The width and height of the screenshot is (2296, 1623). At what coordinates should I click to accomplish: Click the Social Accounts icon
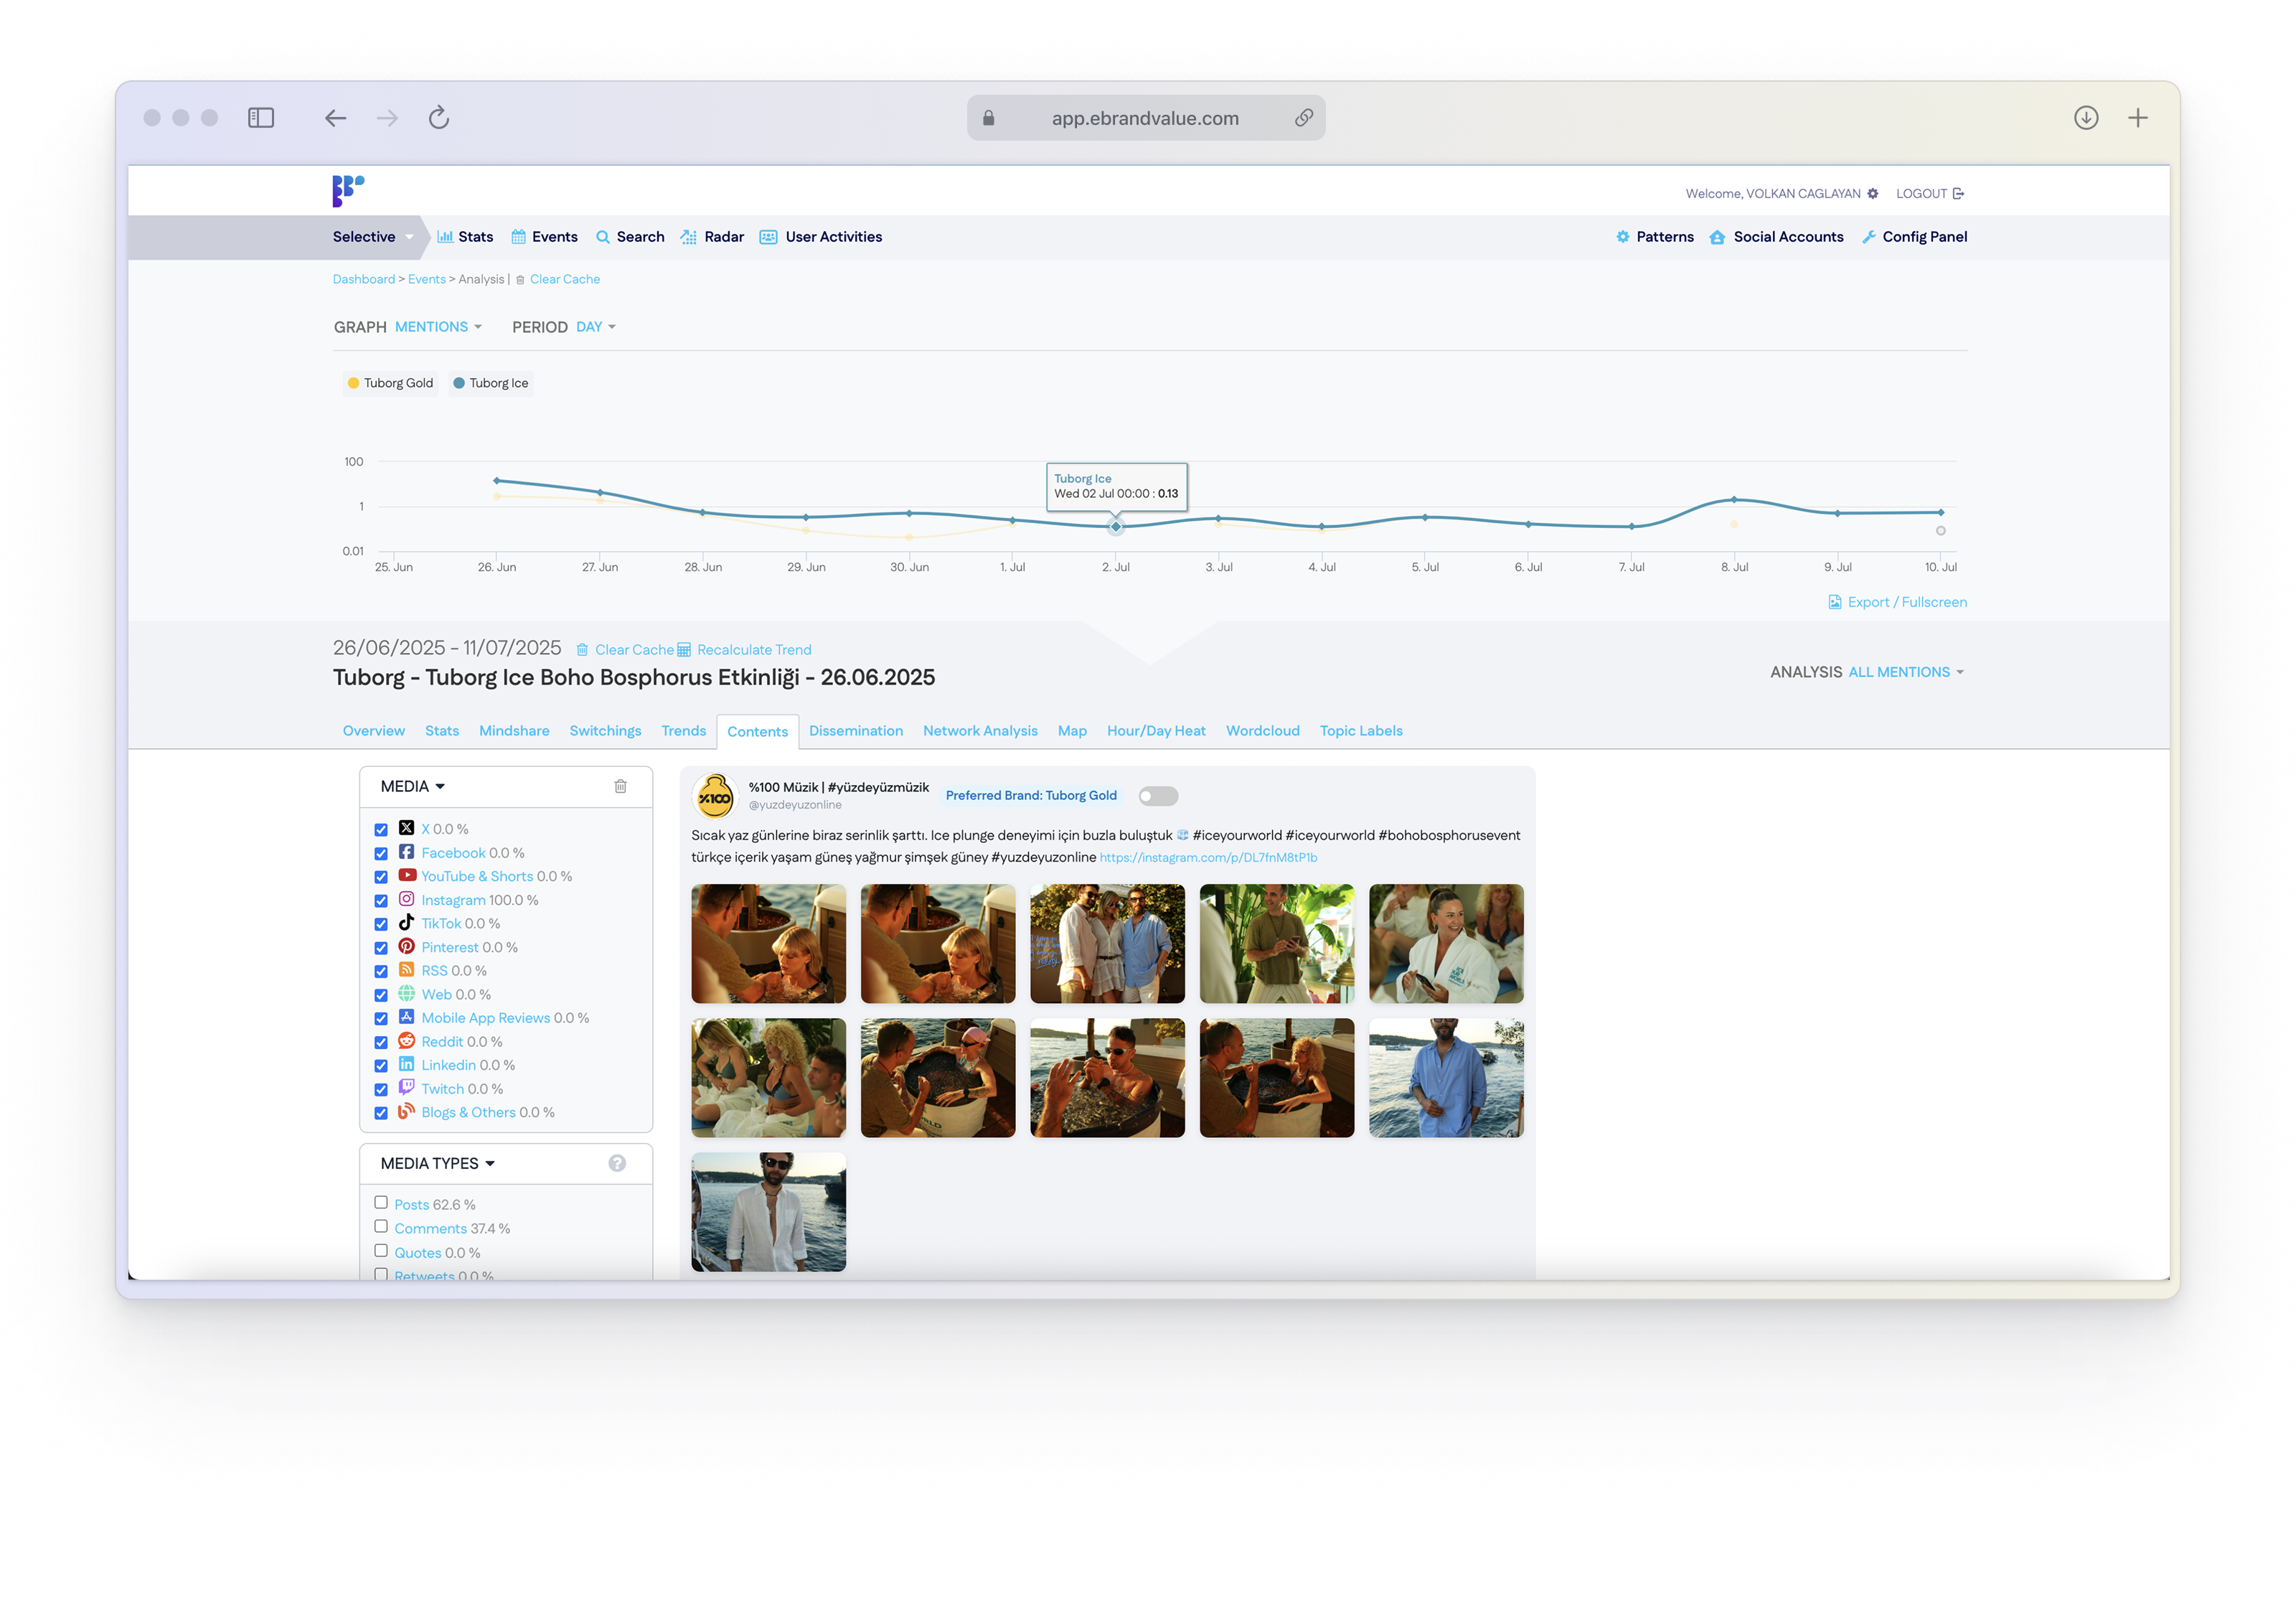[1717, 237]
